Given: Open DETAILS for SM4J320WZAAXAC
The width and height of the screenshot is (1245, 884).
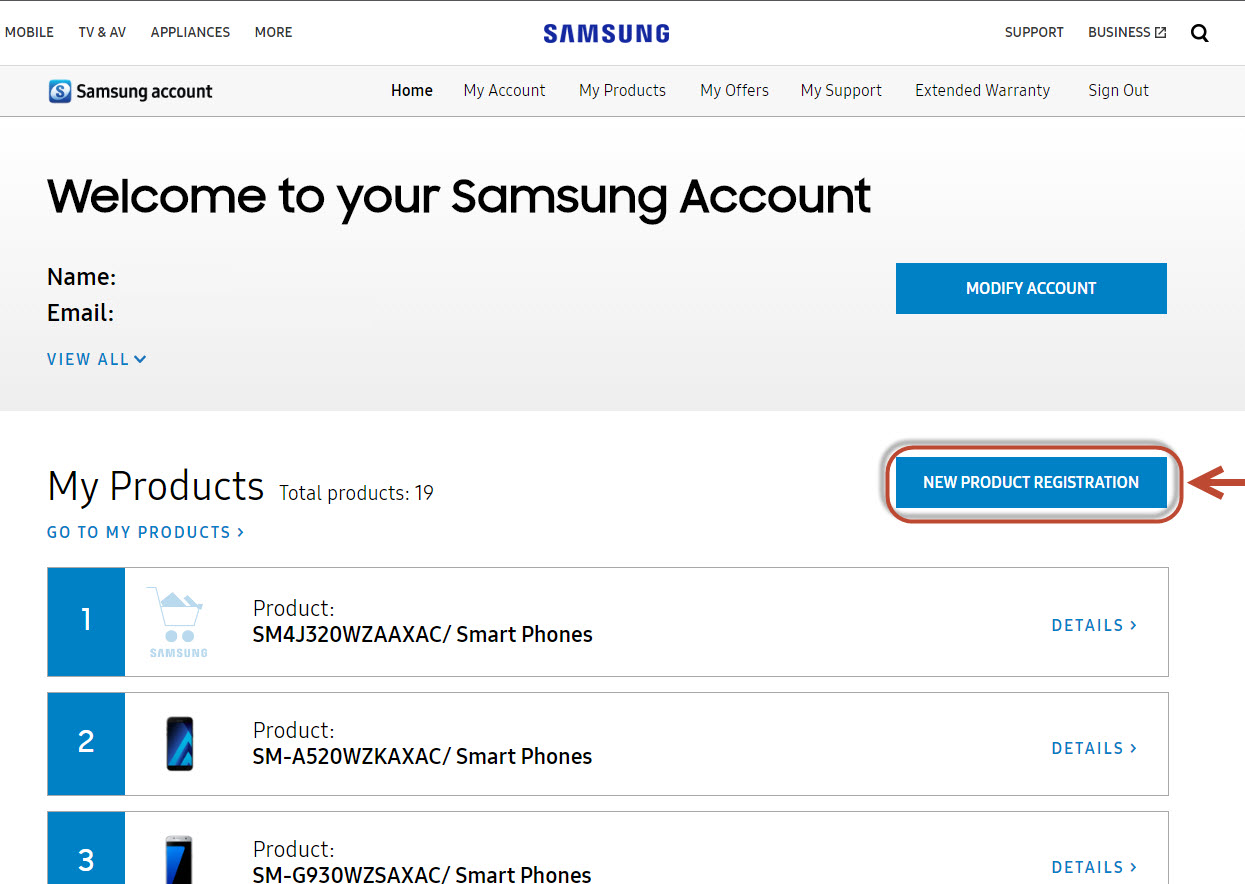Looking at the screenshot, I should click(1094, 625).
